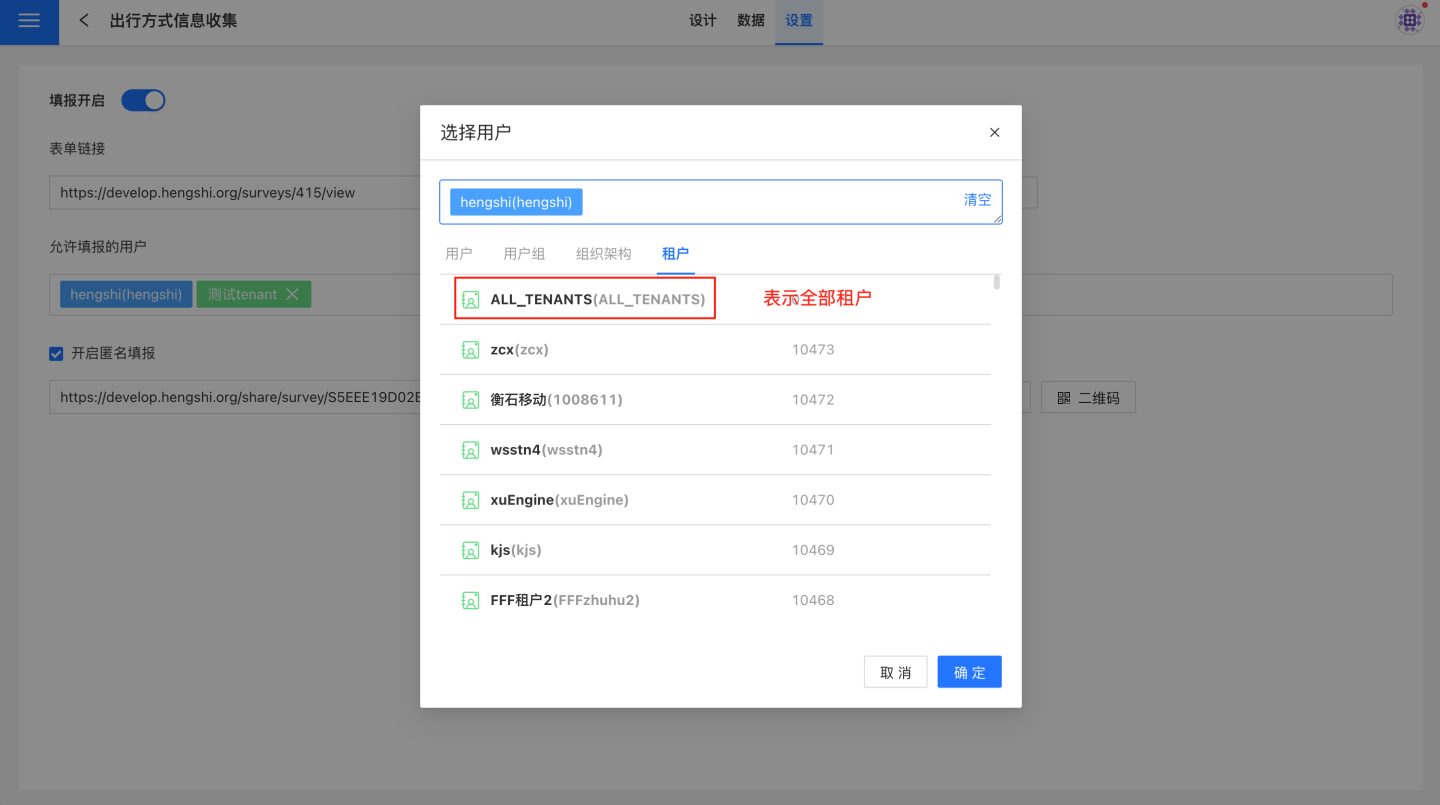The image size is (1440, 805).
Task: Switch to the 组织架构 tab
Action: [603, 254]
